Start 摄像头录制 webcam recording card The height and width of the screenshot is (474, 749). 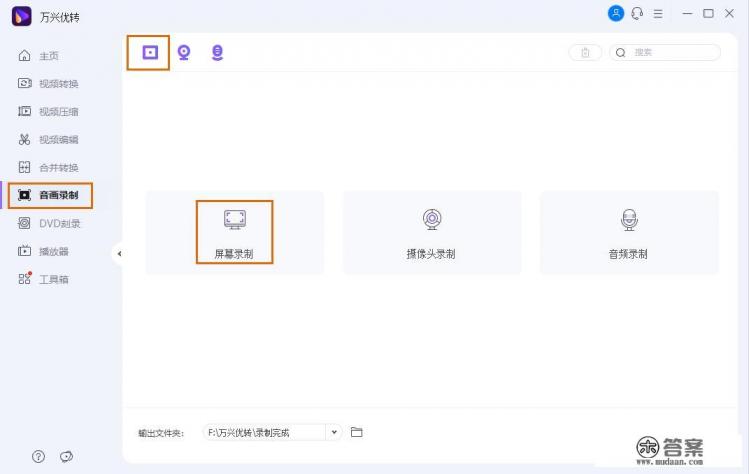[432, 232]
